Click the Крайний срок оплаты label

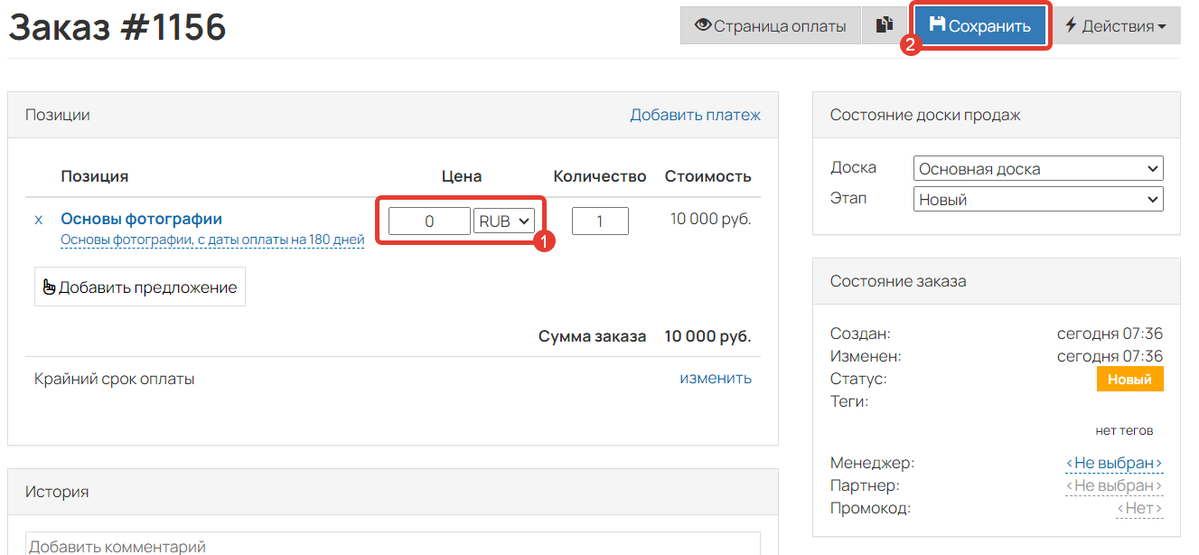tap(114, 378)
